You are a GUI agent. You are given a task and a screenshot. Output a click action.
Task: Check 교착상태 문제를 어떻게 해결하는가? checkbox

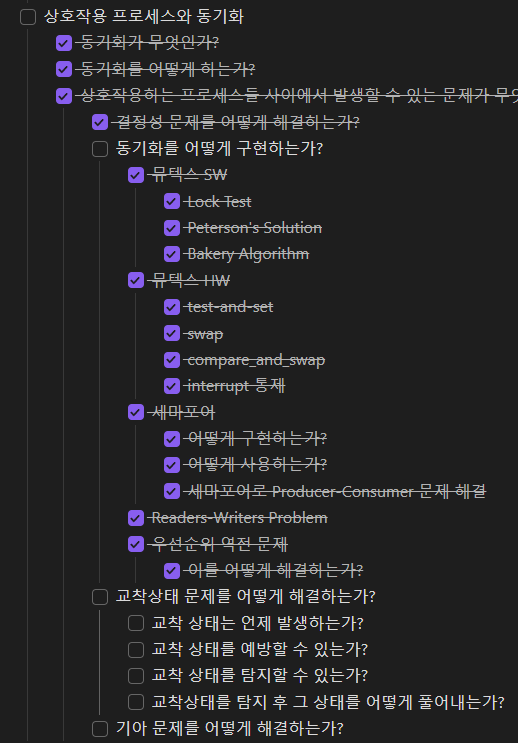(100, 597)
